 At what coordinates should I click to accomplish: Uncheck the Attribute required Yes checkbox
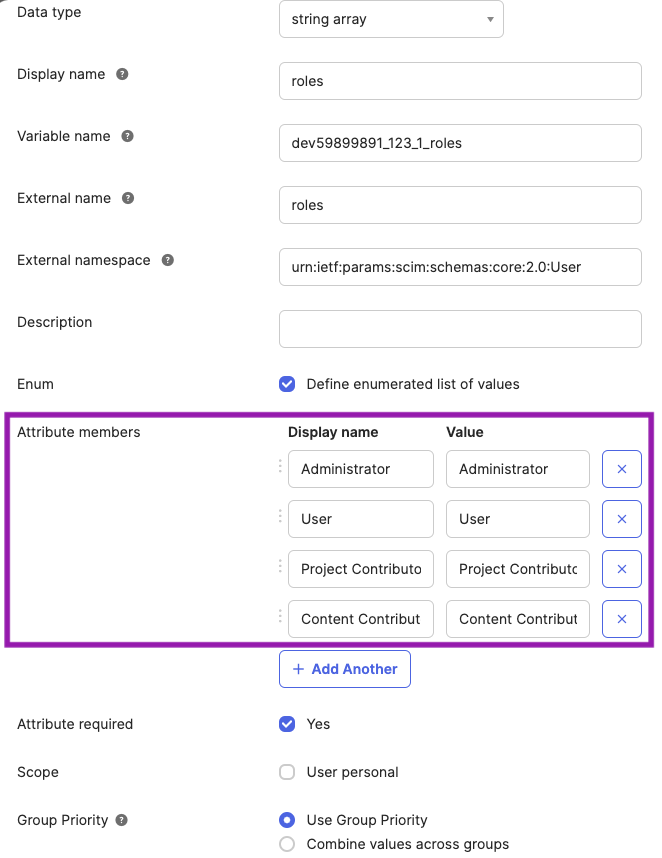point(287,724)
